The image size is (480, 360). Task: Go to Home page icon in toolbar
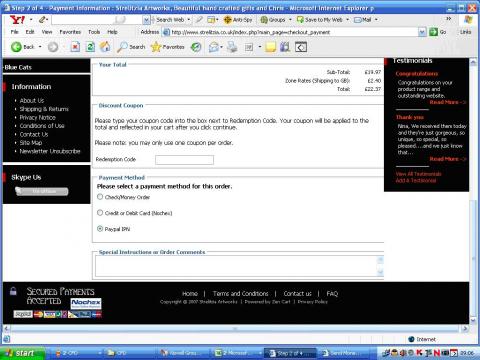pos(105,47)
